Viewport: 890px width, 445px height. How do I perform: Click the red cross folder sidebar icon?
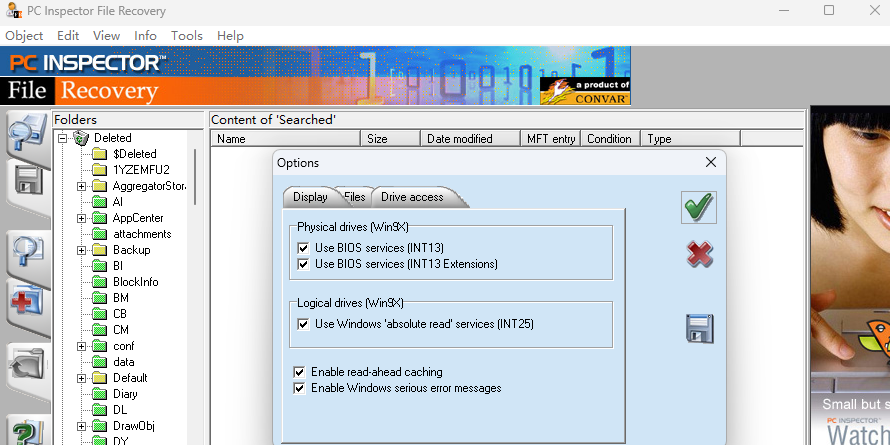coord(27,301)
